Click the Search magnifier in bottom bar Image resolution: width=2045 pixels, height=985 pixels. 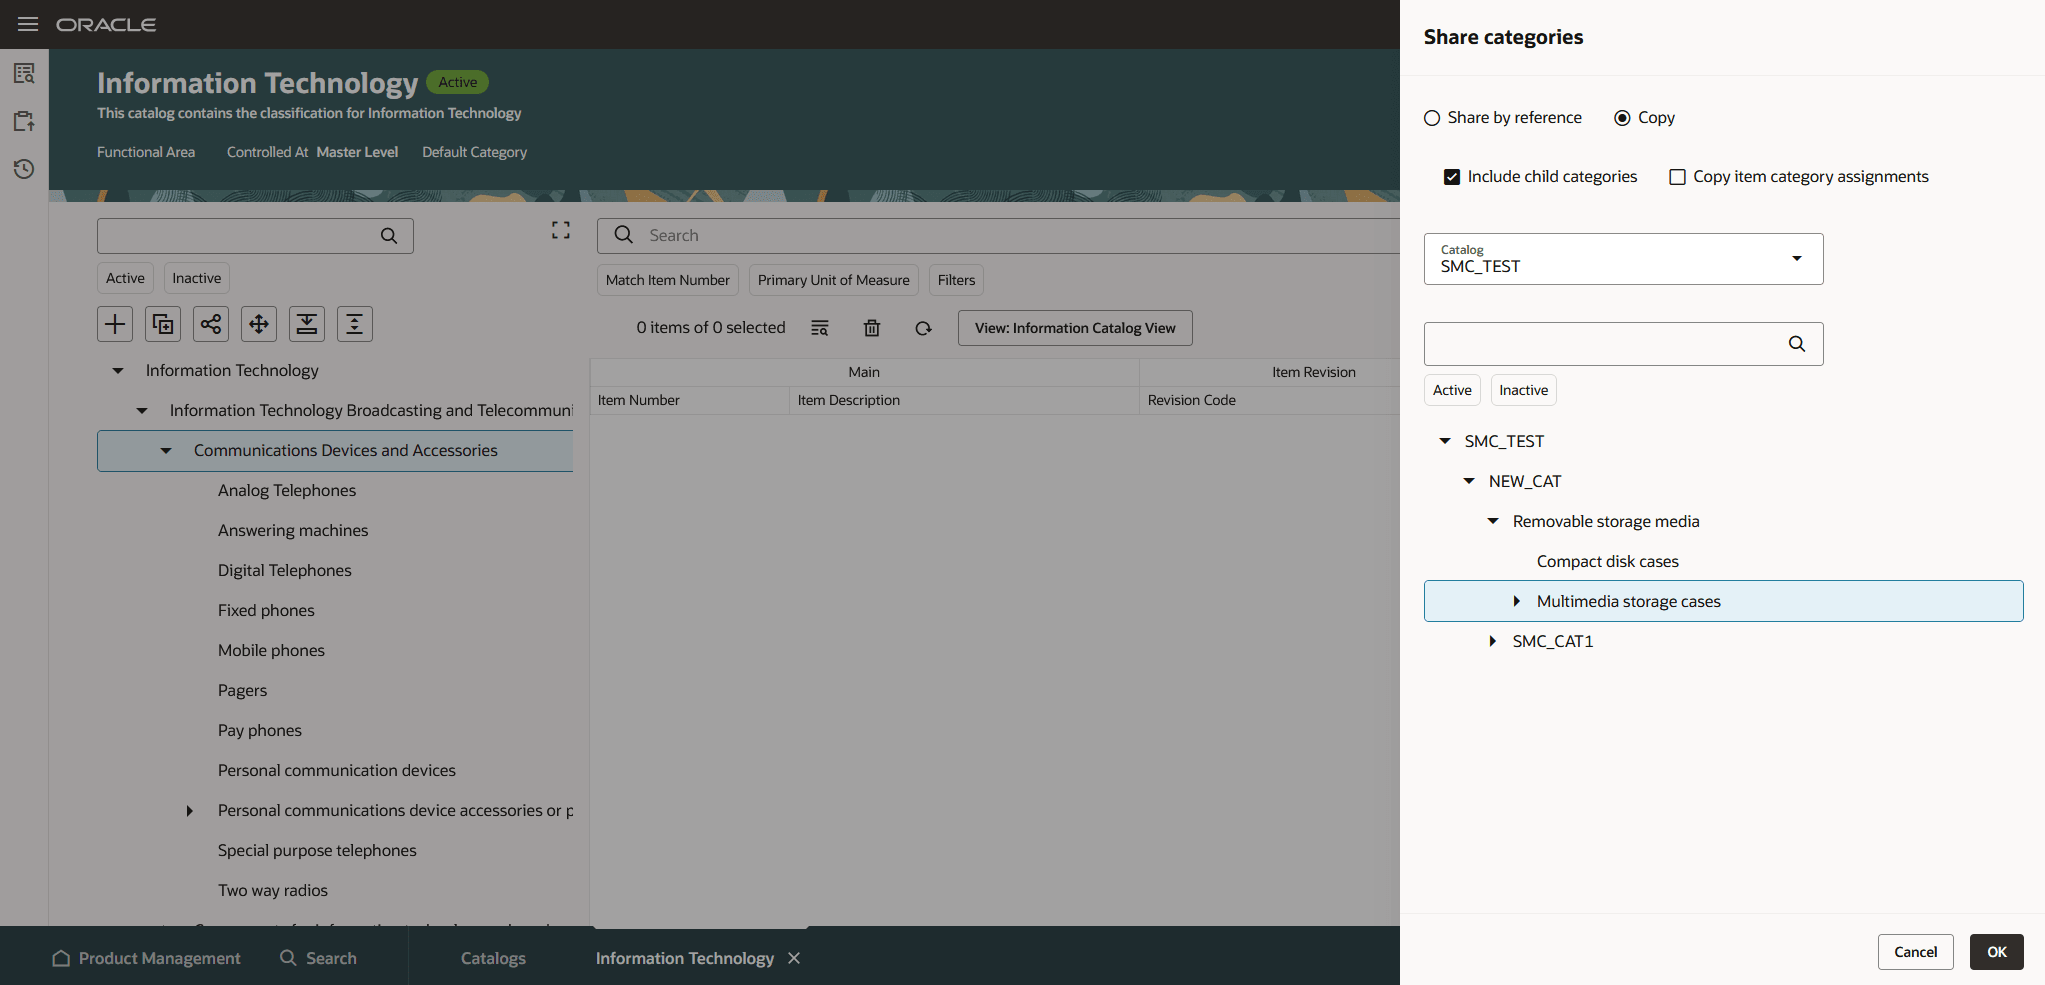(x=288, y=958)
